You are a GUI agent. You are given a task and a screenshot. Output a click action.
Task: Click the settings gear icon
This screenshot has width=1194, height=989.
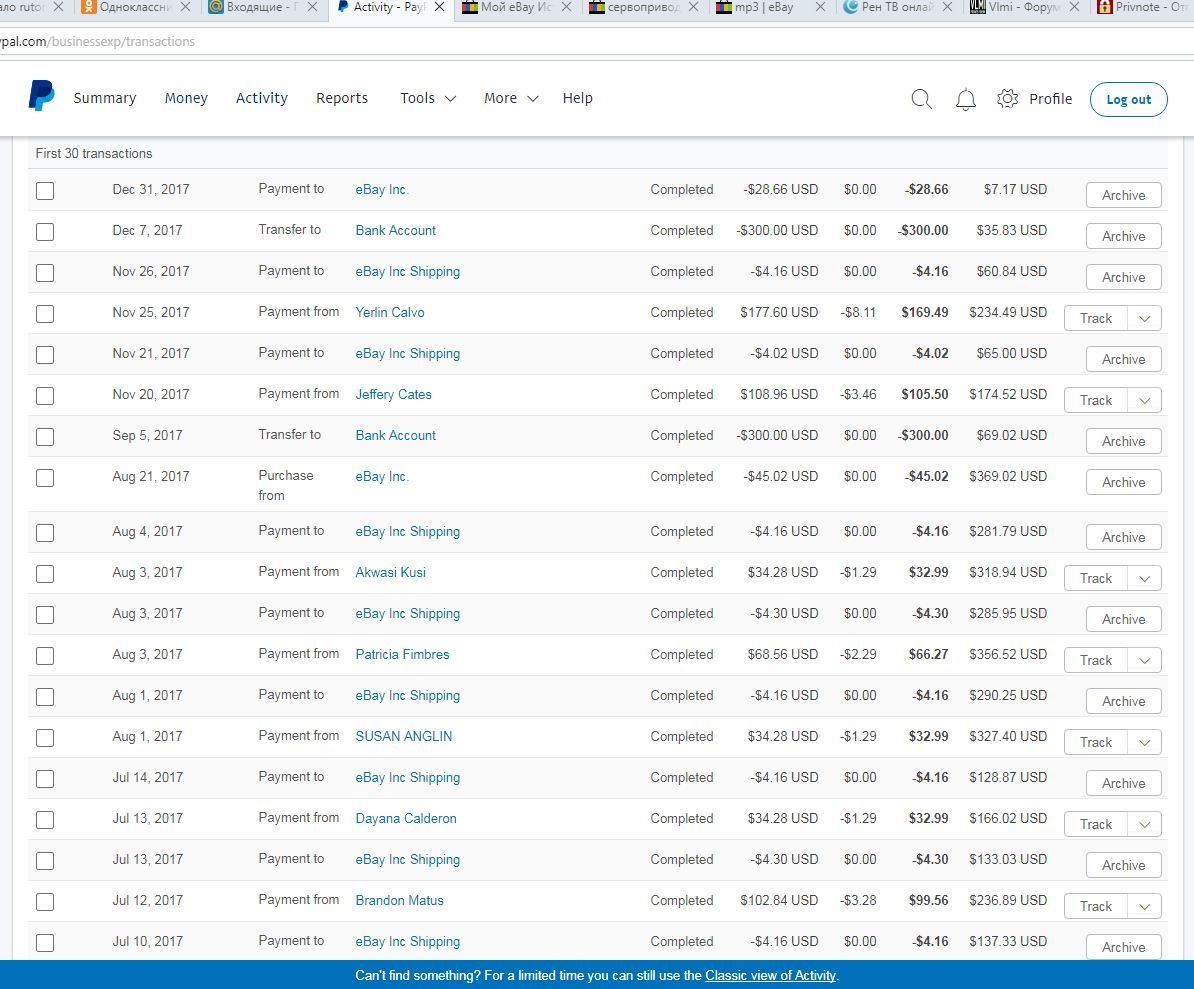click(1007, 99)
